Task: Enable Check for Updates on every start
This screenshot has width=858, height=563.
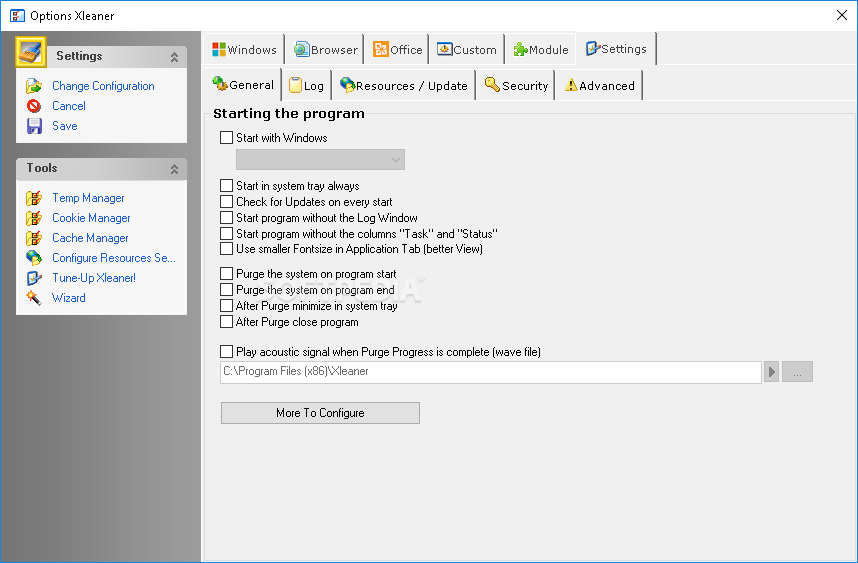Action: tap(227, 202)
